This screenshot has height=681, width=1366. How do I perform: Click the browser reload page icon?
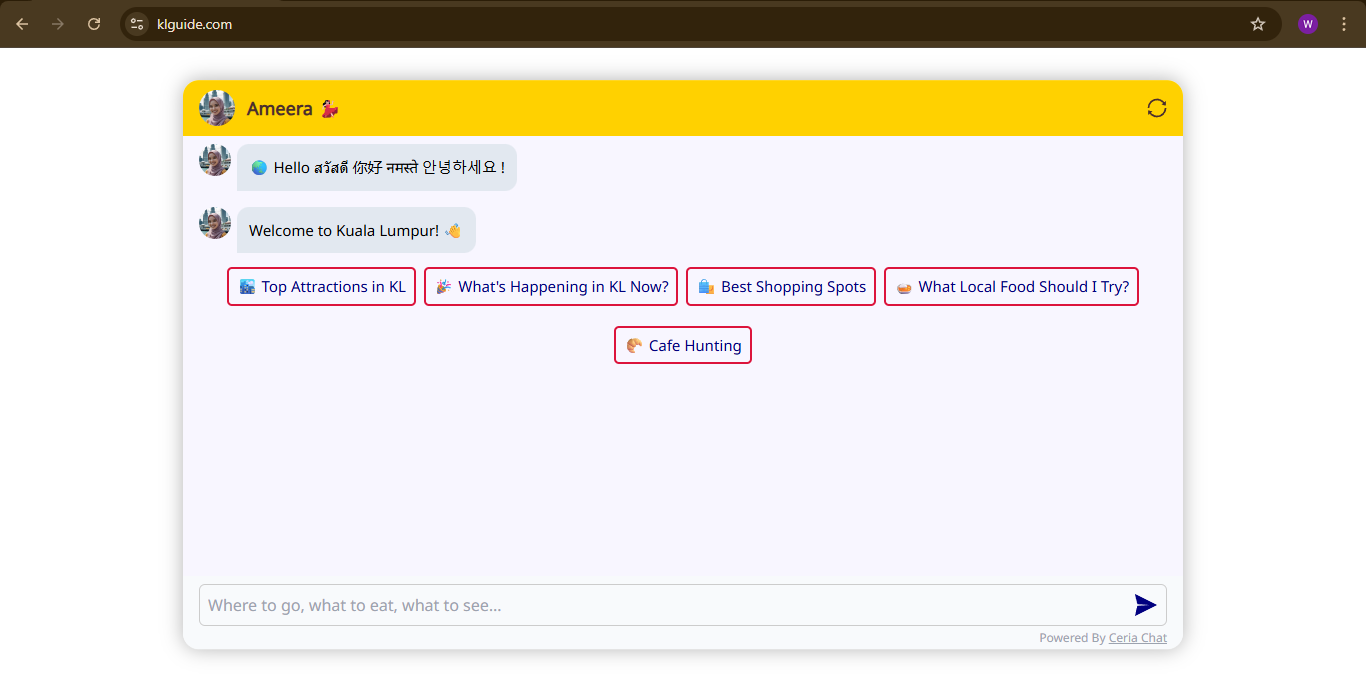pos(94,23)
